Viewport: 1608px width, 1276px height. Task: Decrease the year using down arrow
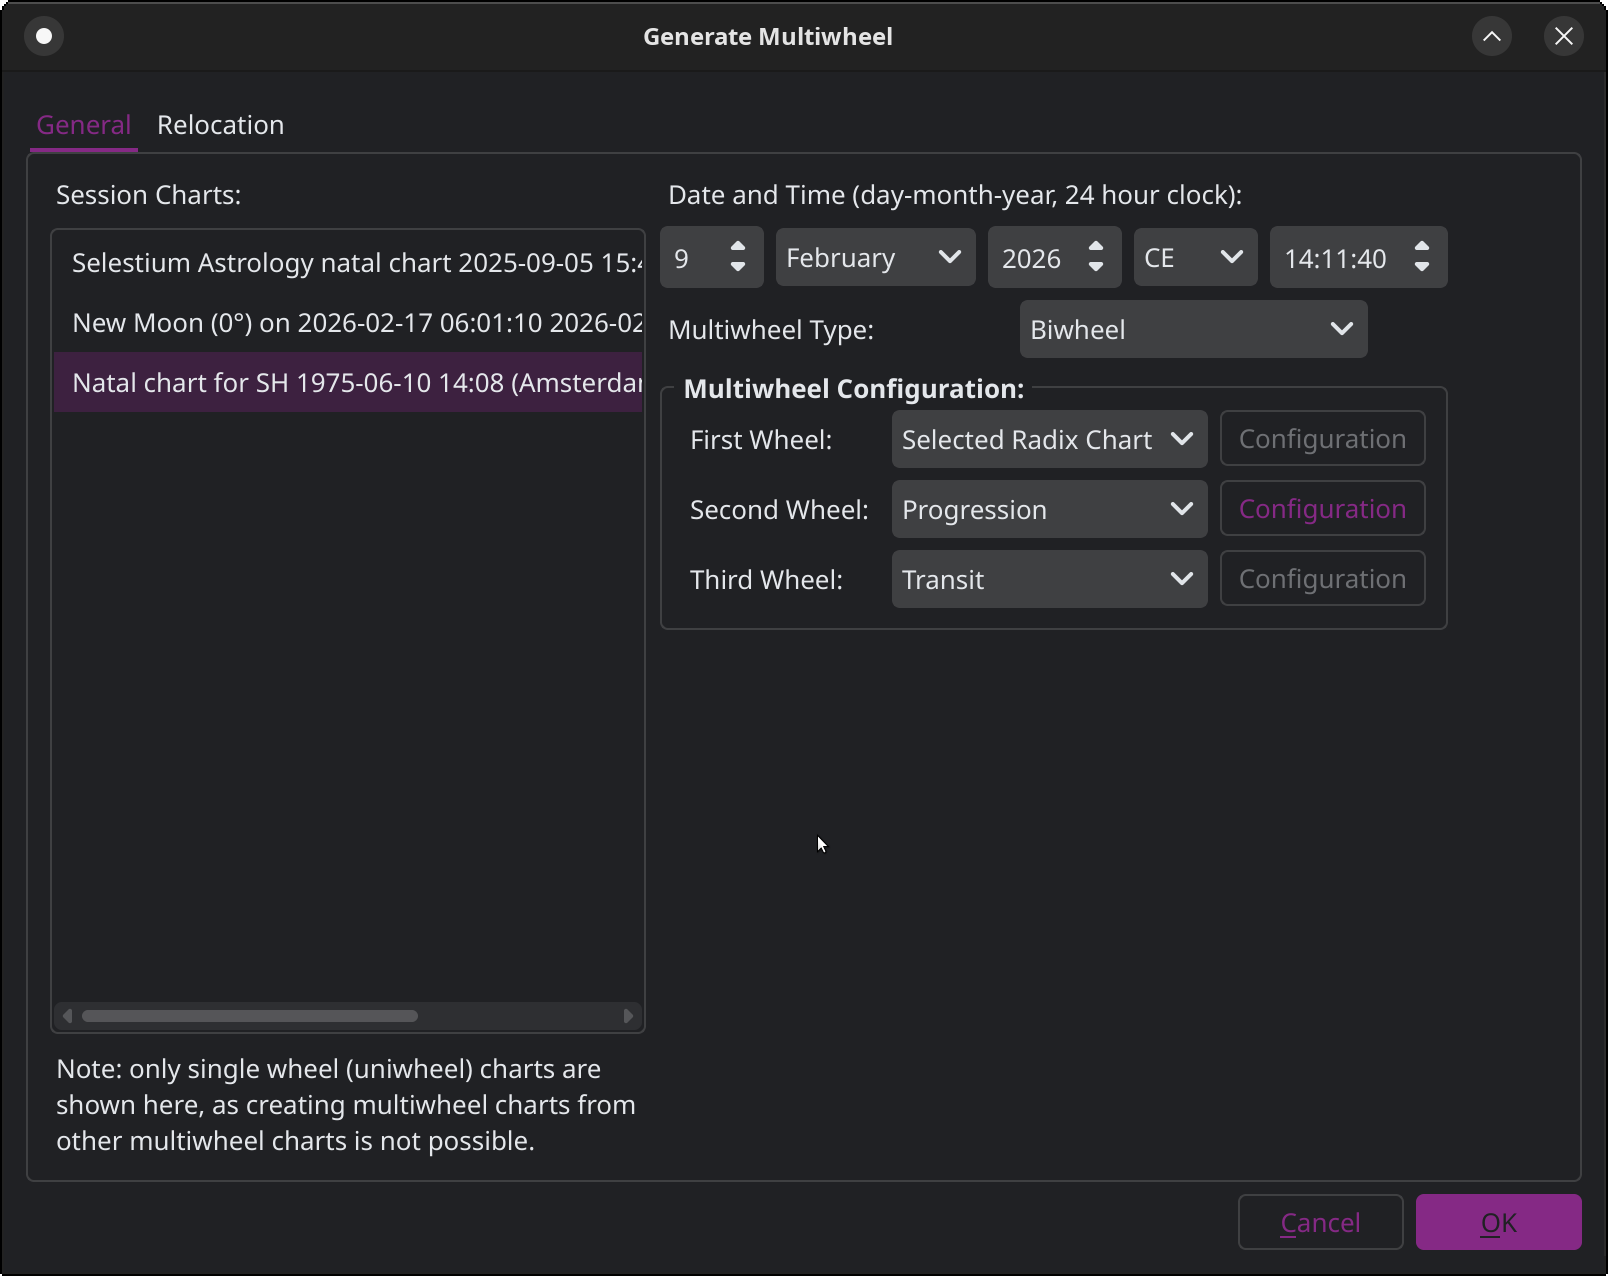1096,267
